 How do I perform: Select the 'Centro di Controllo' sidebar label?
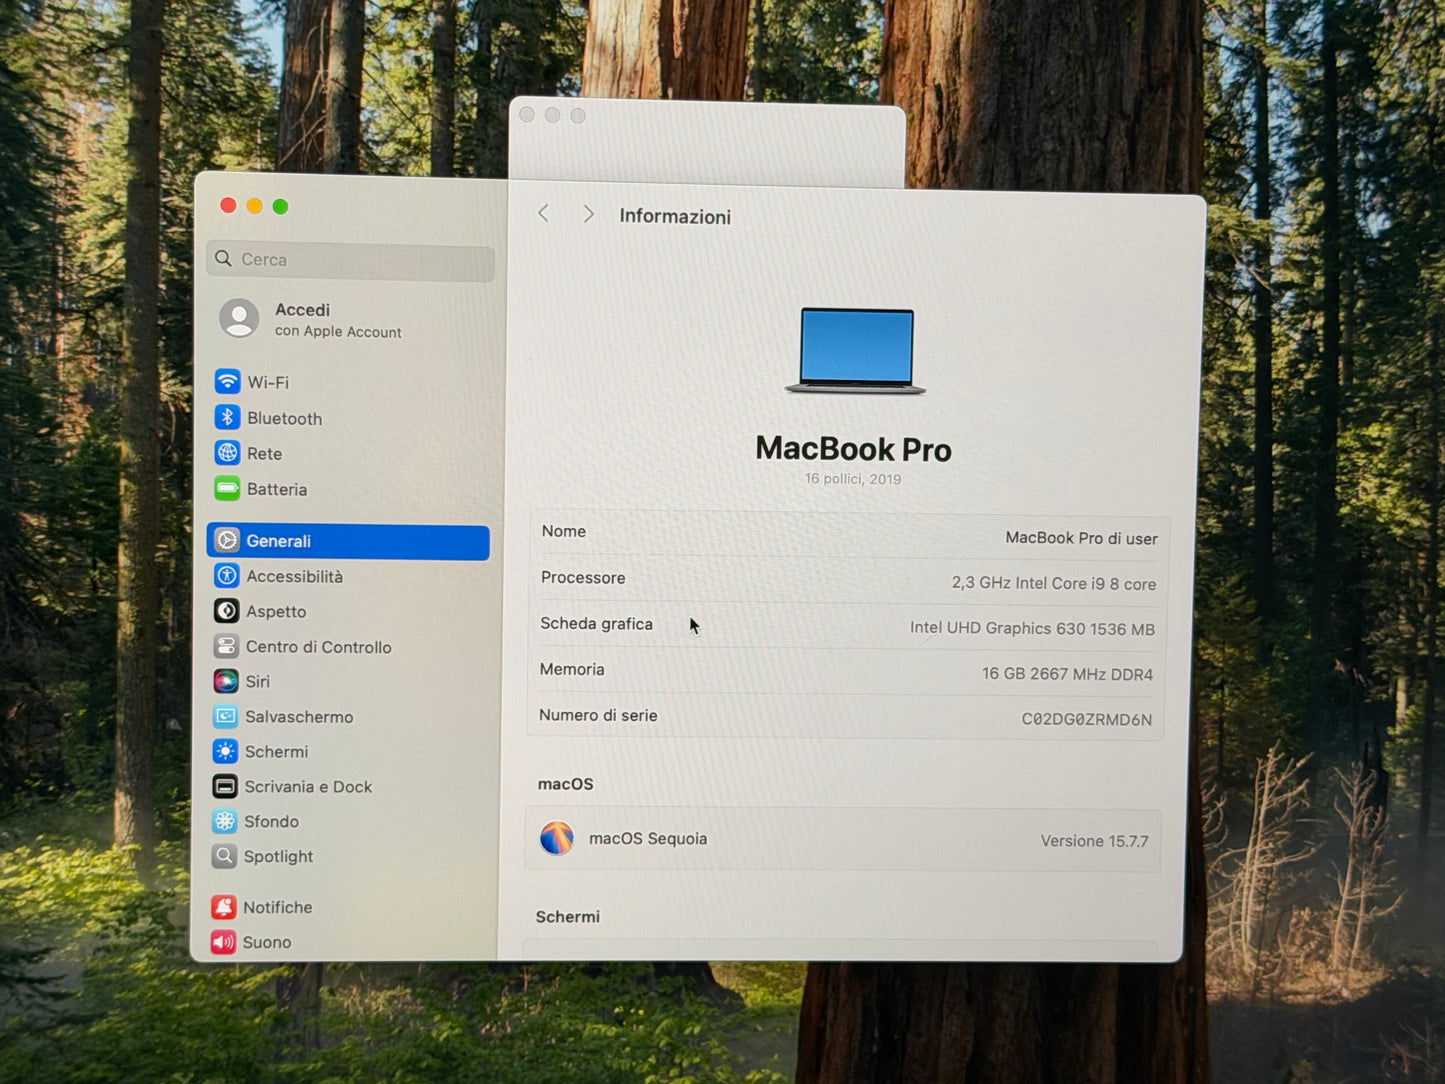click(x=318, y=647)
